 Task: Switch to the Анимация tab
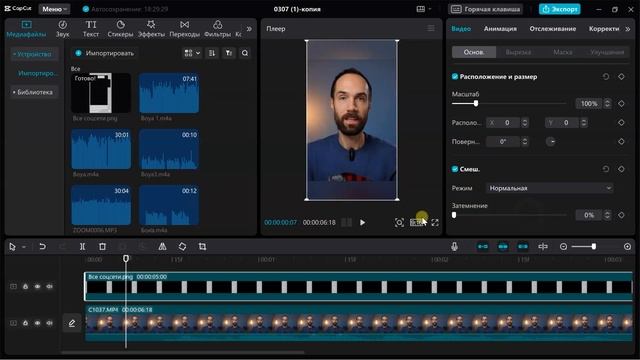(500, 29)
